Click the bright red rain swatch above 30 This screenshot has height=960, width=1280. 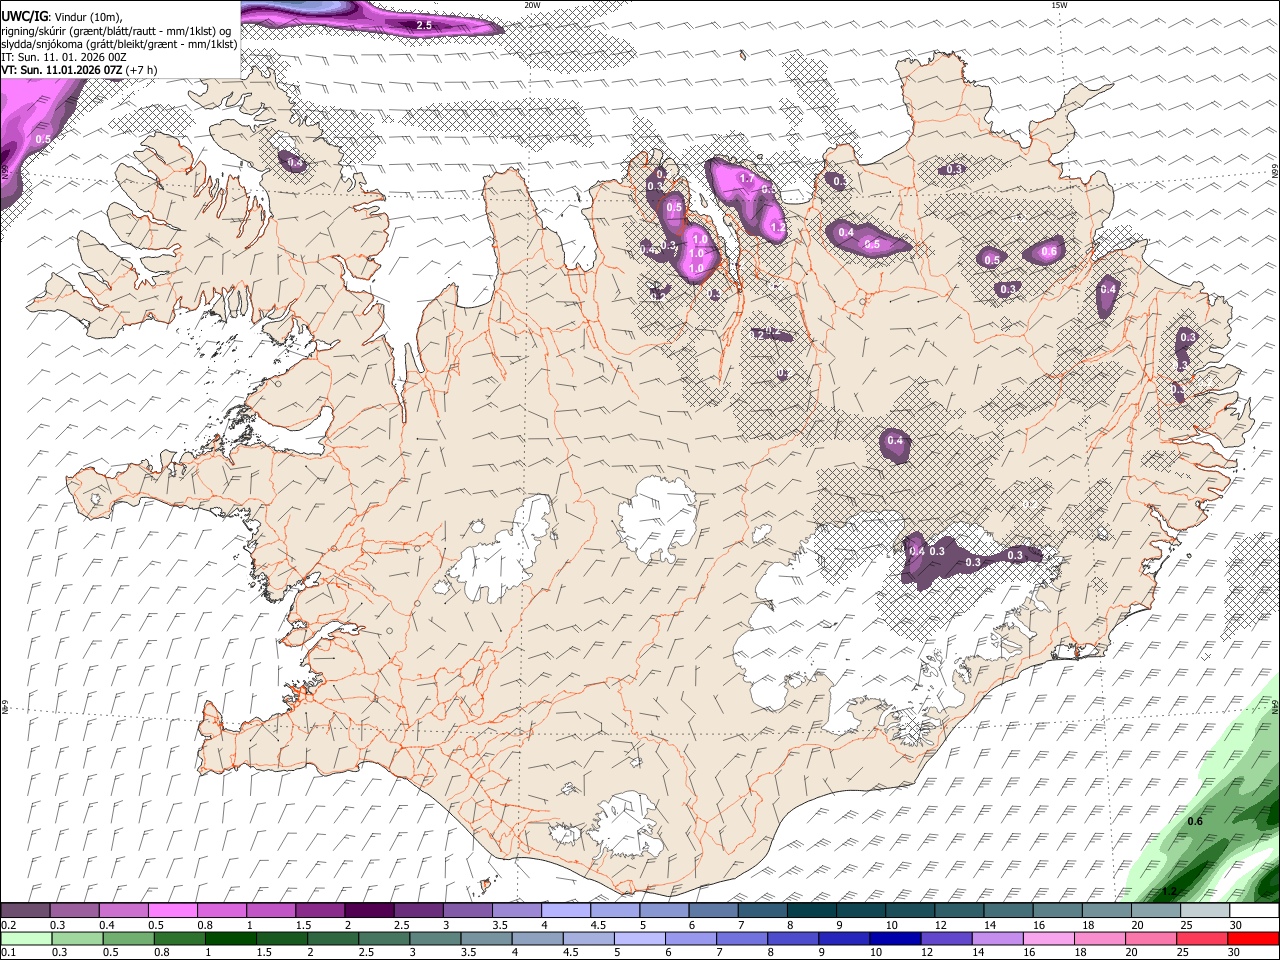pyautogui.click(x=1253, y=938)
